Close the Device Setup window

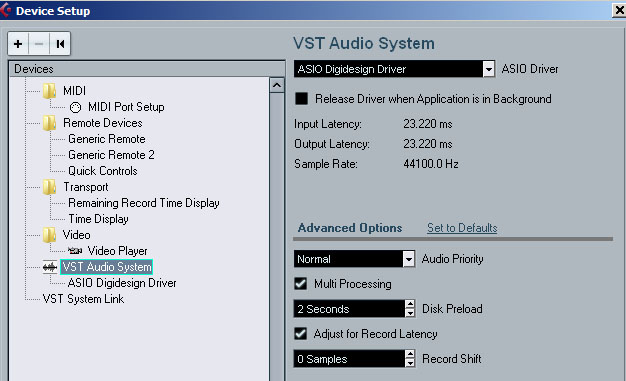tap(620, 10)
